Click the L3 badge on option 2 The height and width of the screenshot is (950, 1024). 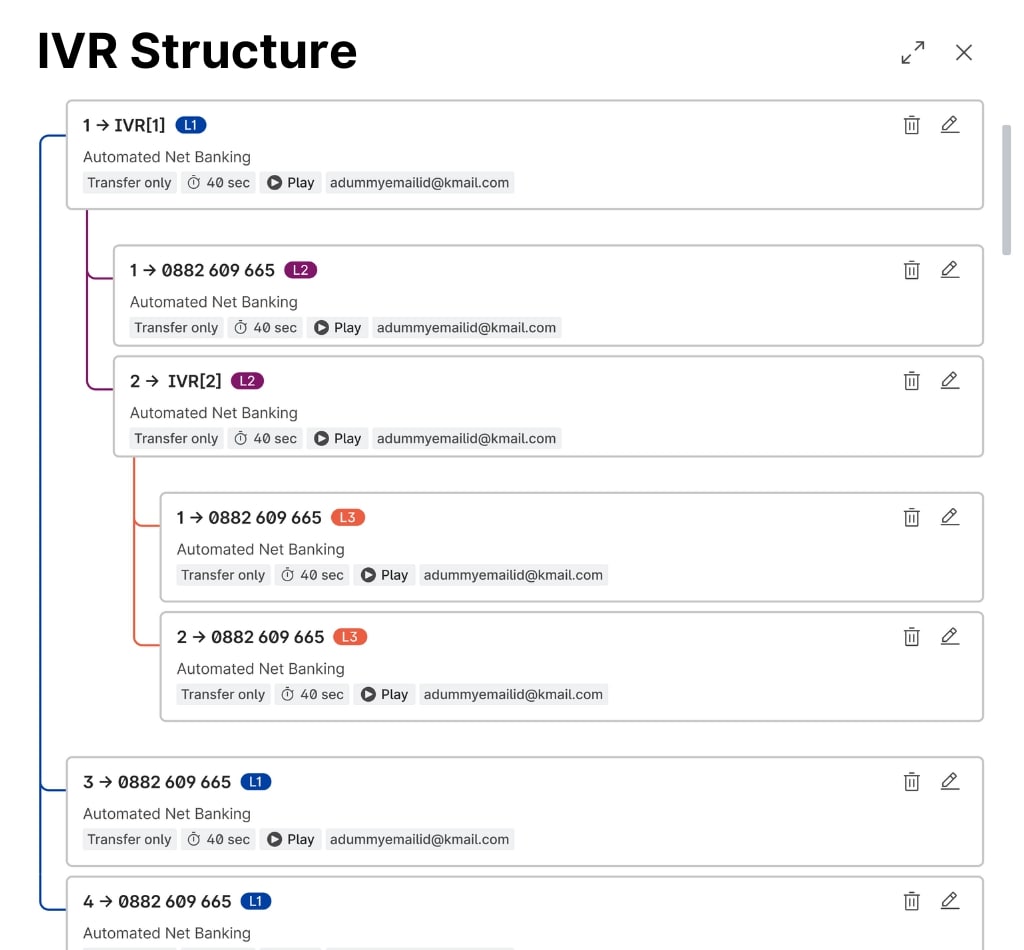click(x=349, y=637)
